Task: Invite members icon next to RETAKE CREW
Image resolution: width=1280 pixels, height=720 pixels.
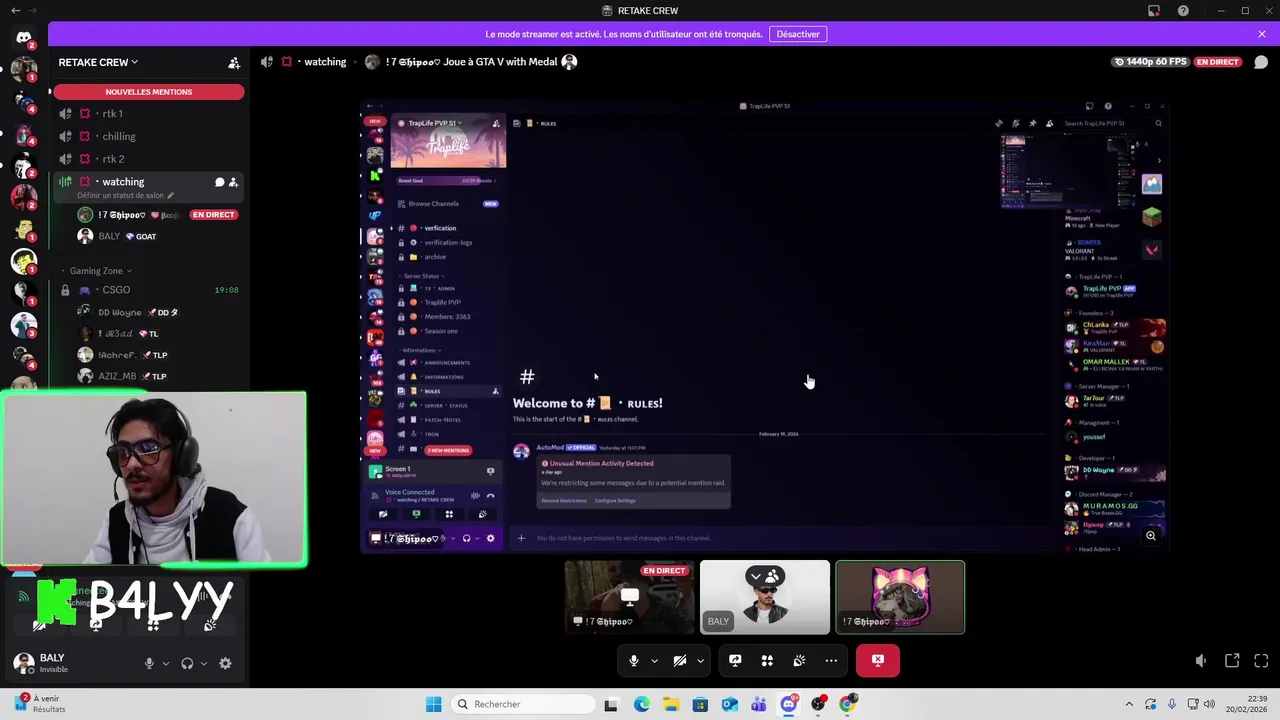Action: 234,62
